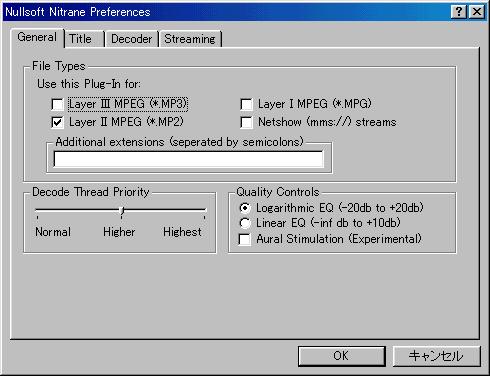Click the question mark help button
The width and height of the screenshot is (490, 376).
click(459, 12)
